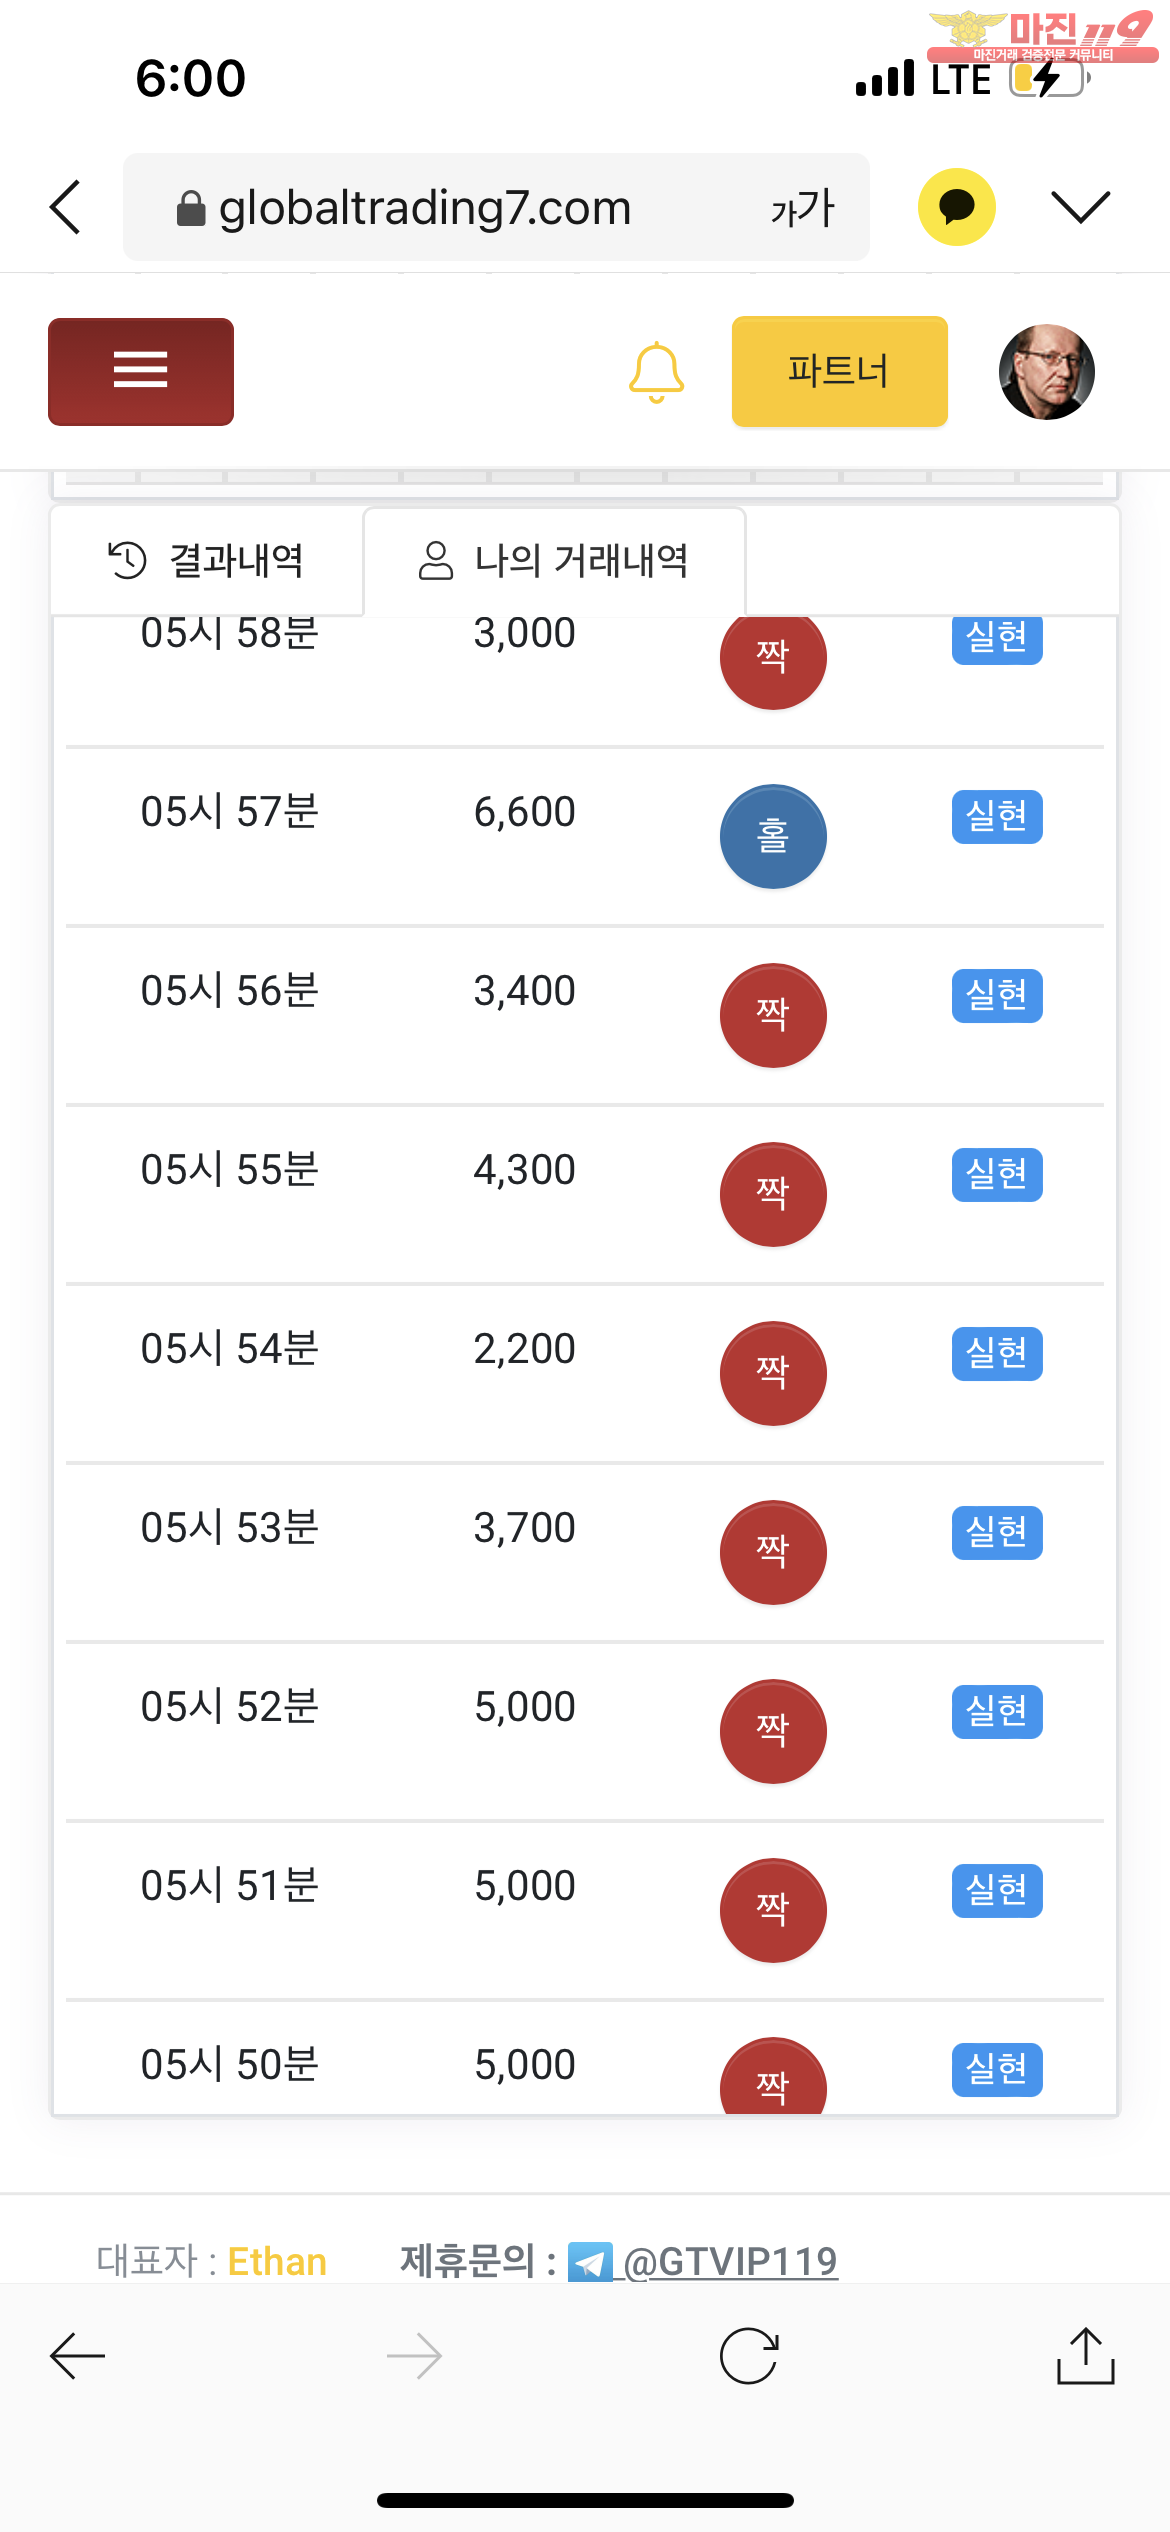1170x2532 pixels.
Task: Expand the top-right down chevron
Action: [x=1081, y=207]
